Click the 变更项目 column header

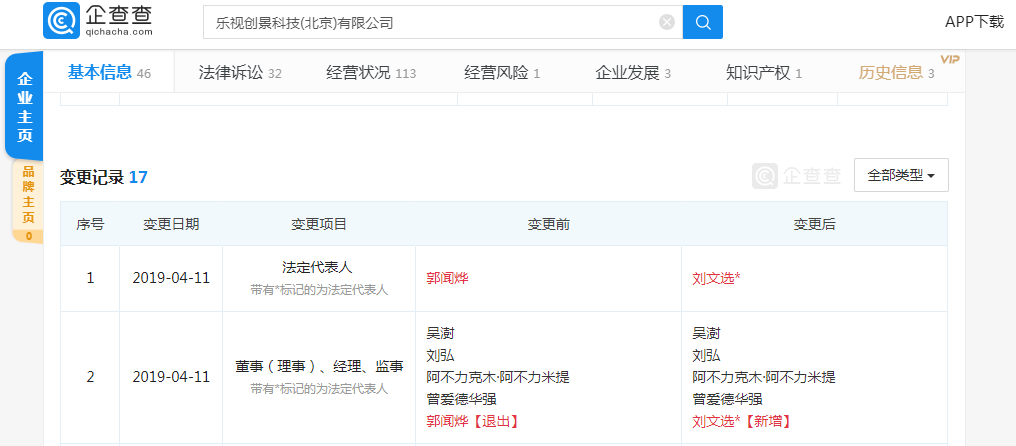(x=319, y=224)
